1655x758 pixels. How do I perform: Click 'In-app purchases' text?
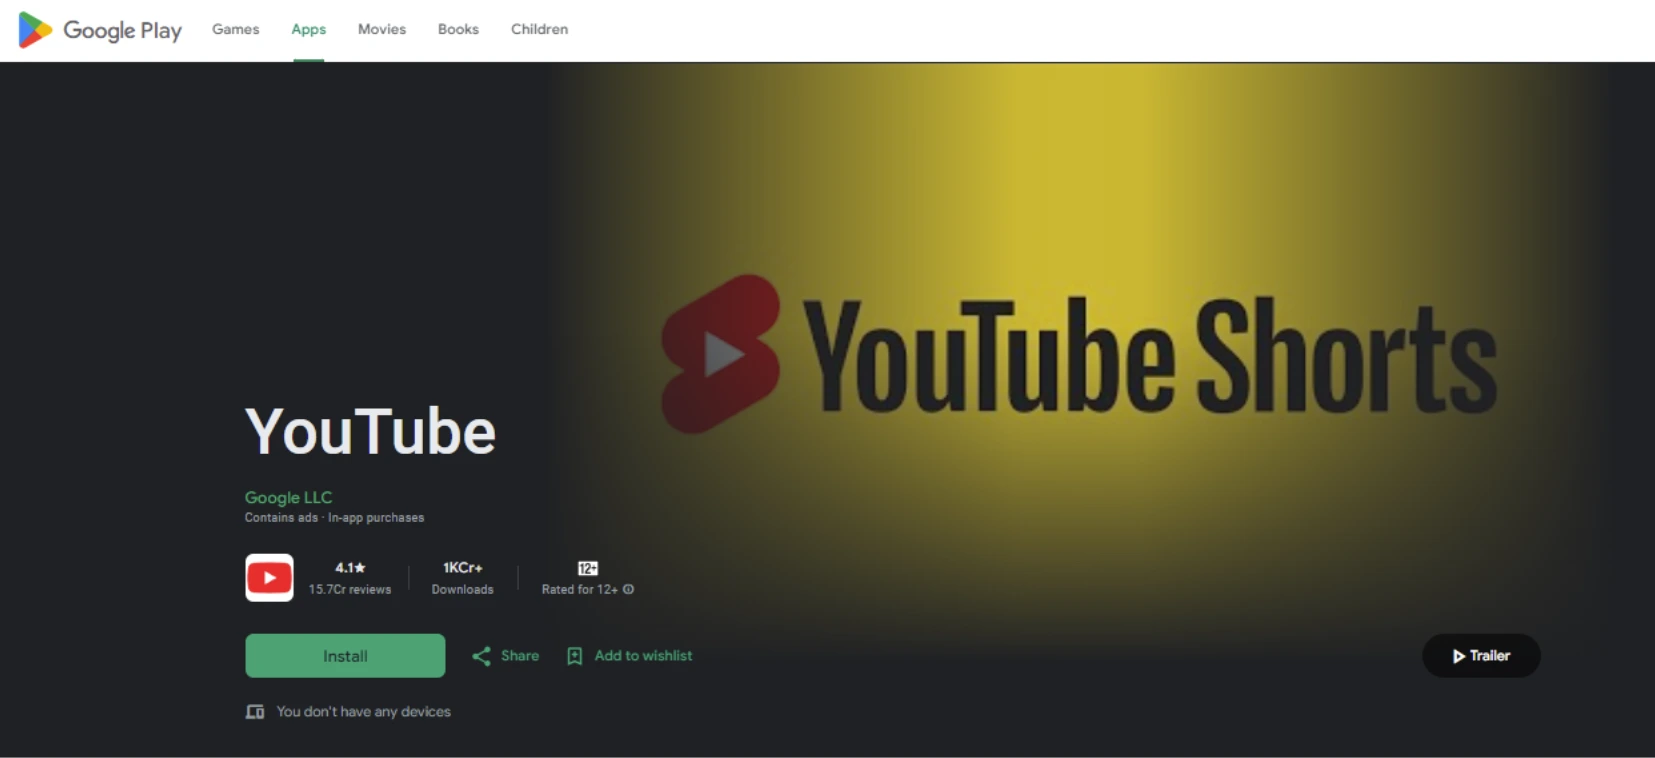tap(376, 517)
